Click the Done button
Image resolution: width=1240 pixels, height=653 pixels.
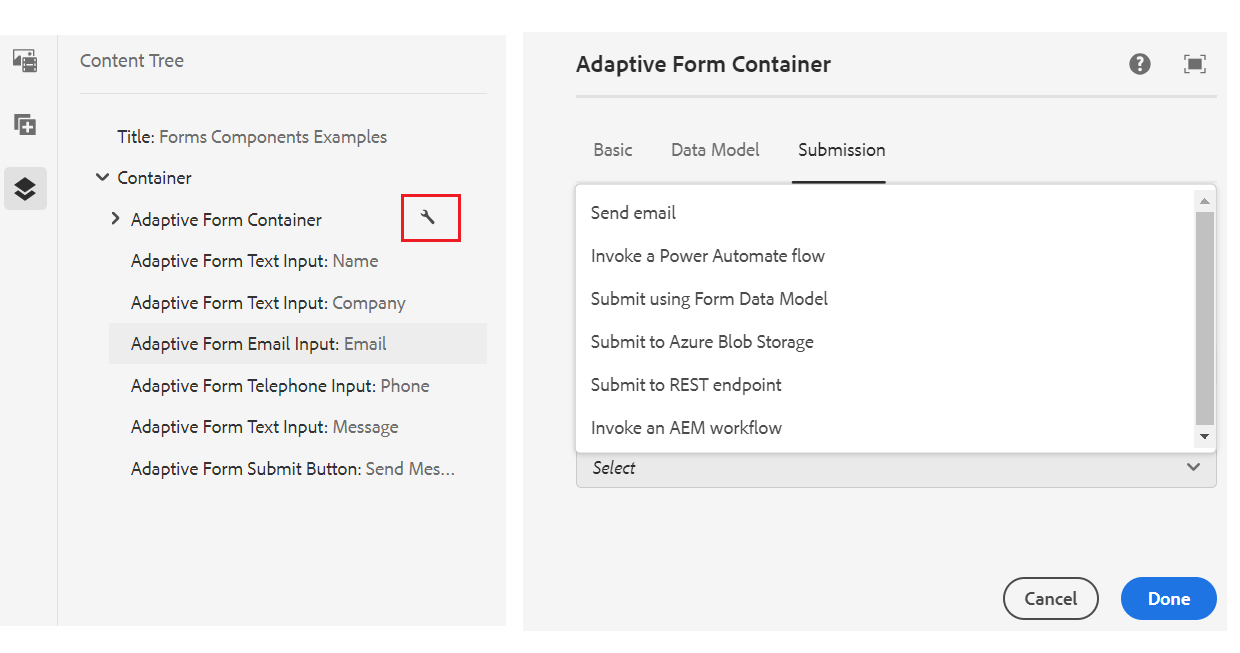tap(1168, 599)
